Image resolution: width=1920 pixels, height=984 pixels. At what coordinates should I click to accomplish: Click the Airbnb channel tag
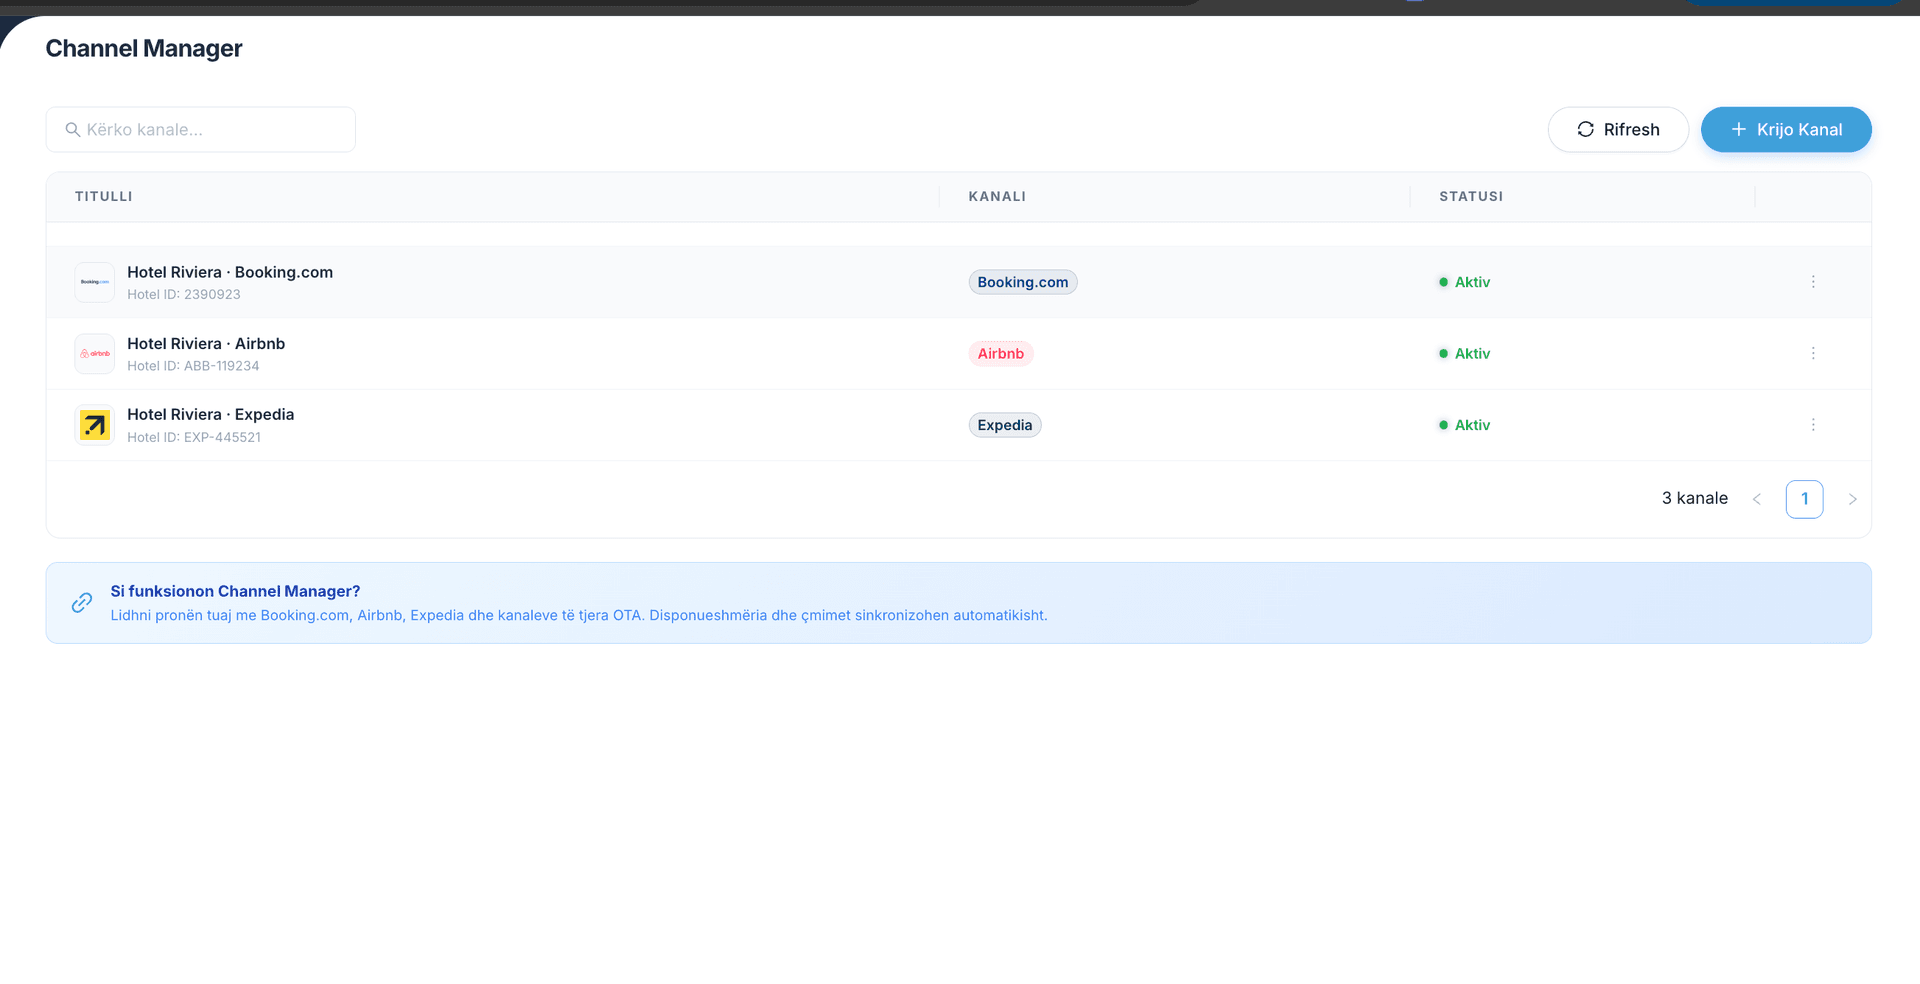(x=1001, y=354)
